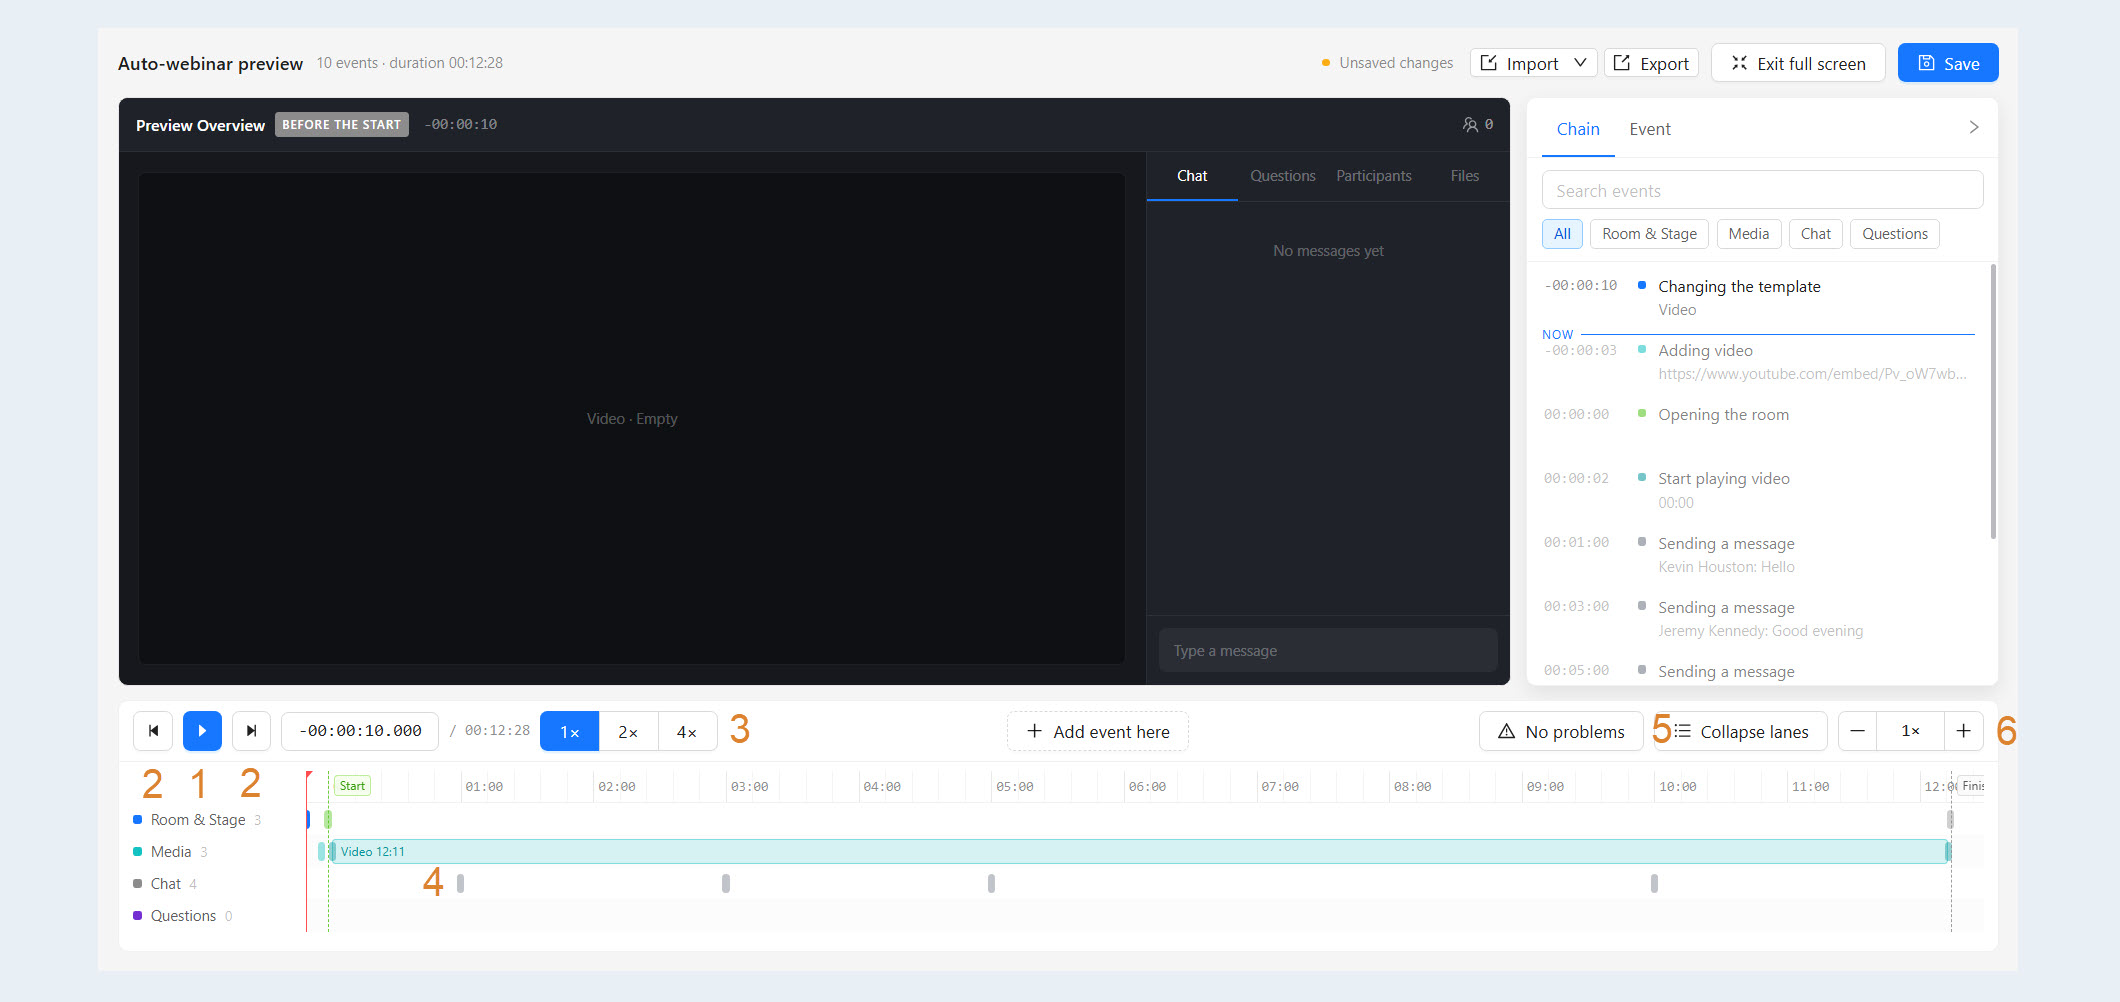Screen dimensions: 2120x1002
Task: Focus the Search events field
Action: tap(1762, 190)
